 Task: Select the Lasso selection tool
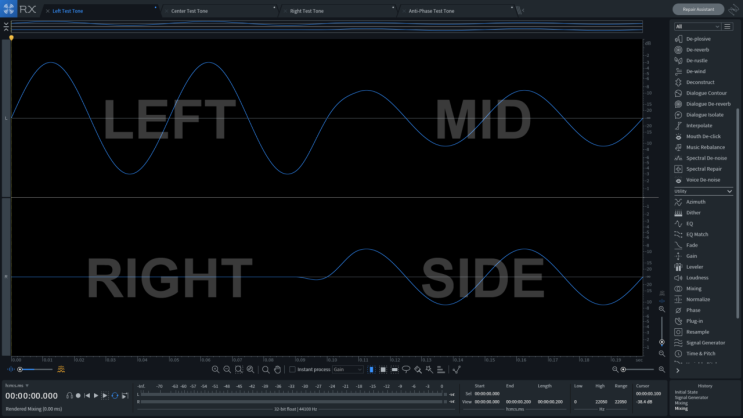tap(406, 370)
